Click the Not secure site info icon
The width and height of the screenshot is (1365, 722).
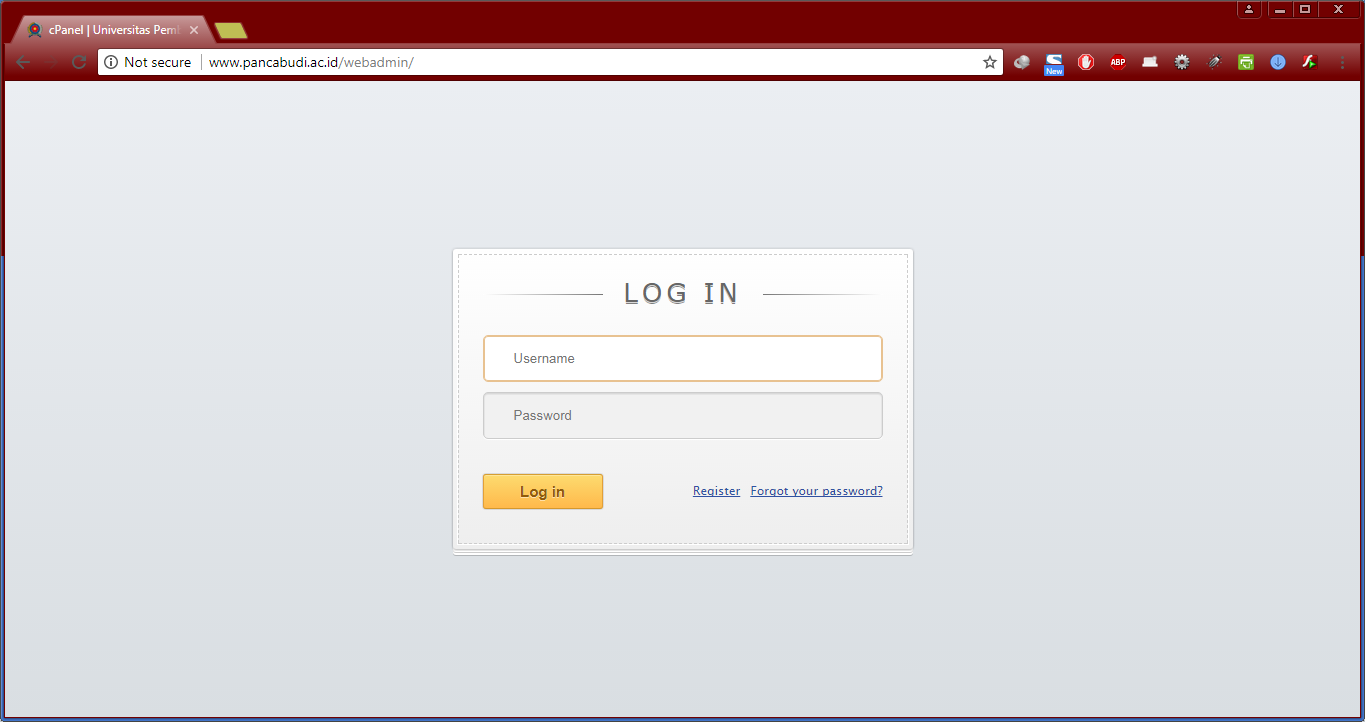111,62
